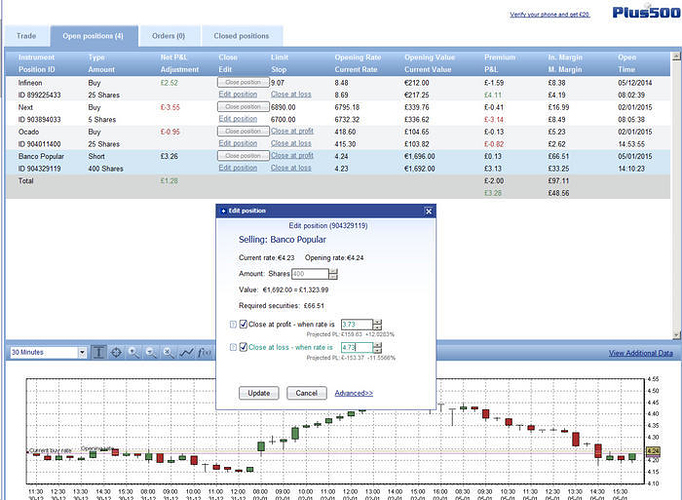The height and width of the screenshot is (500, 682).
Task: Click the Update button
Action: pos(259,393)
